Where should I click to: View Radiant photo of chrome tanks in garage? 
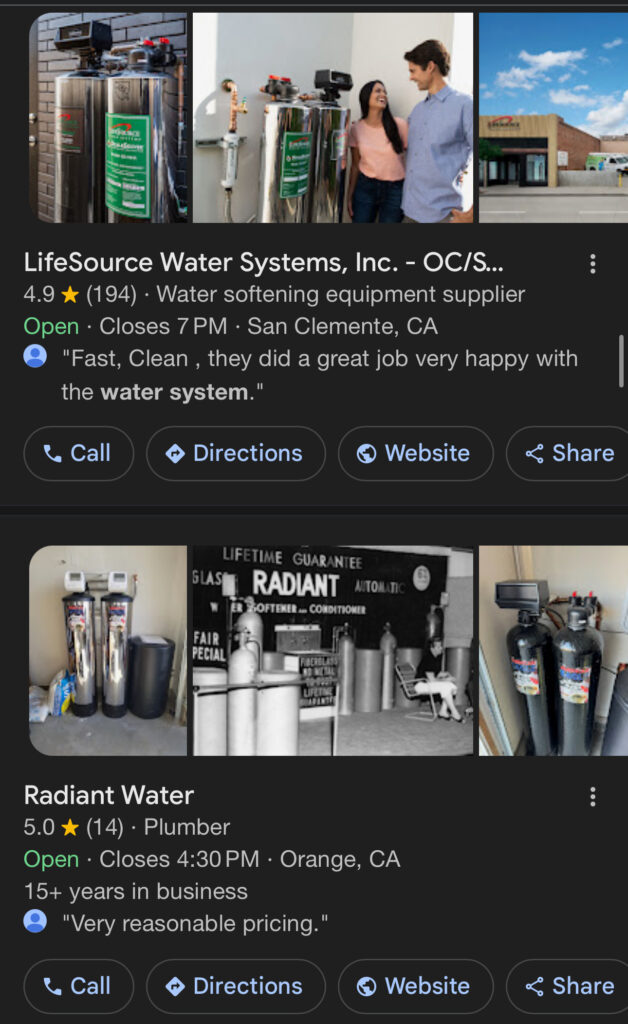[108, 650]
